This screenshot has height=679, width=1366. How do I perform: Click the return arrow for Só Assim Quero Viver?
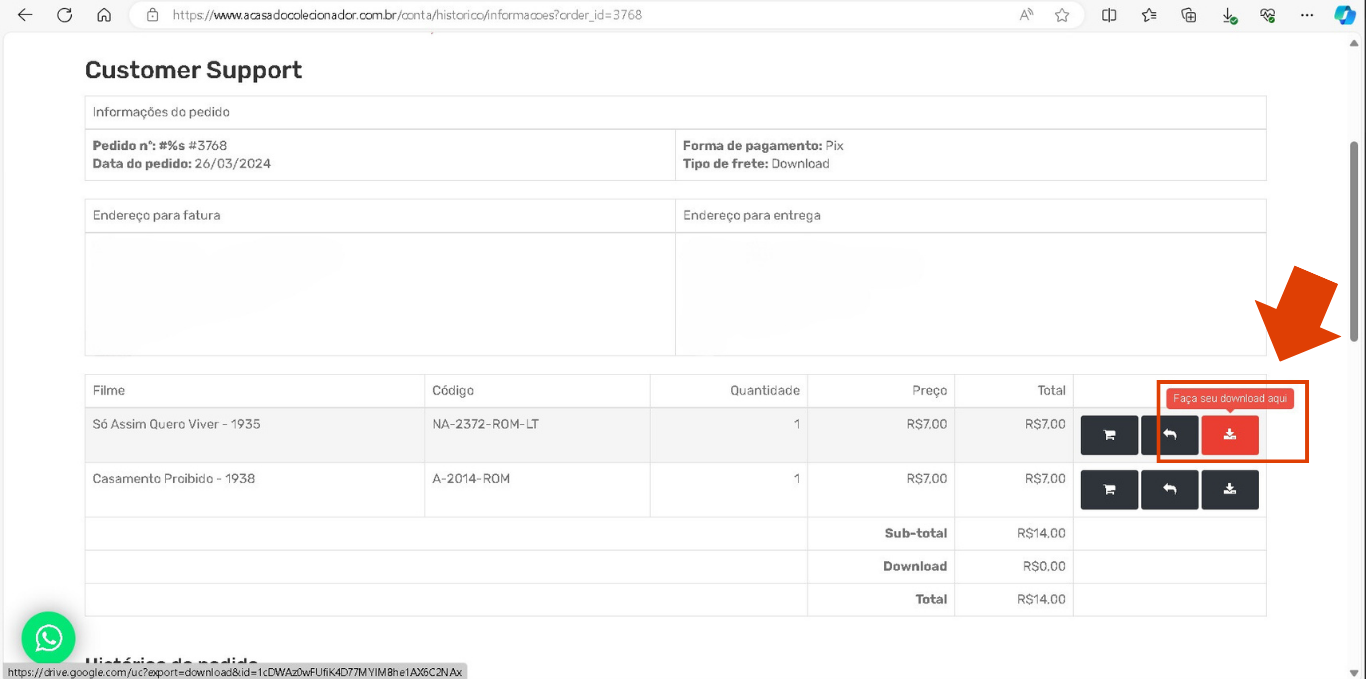(1169, 435)
